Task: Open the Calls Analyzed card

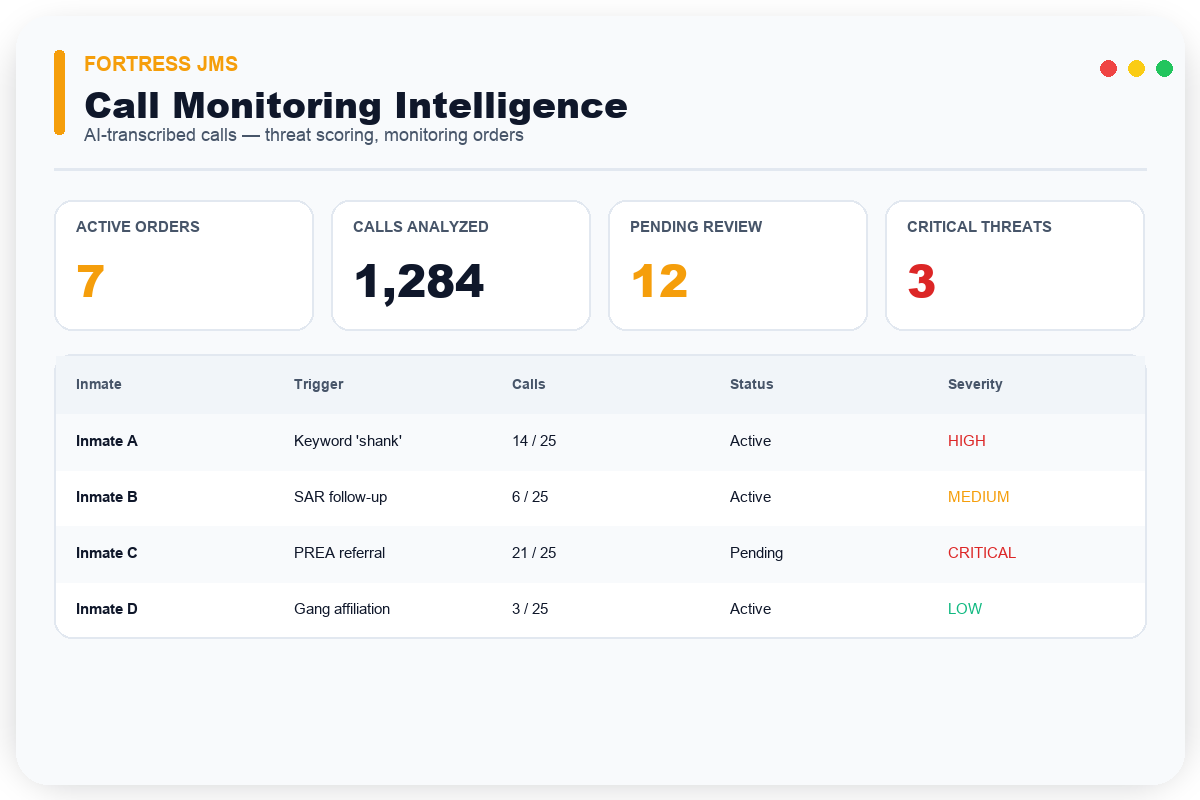Action: click(461, 265)
